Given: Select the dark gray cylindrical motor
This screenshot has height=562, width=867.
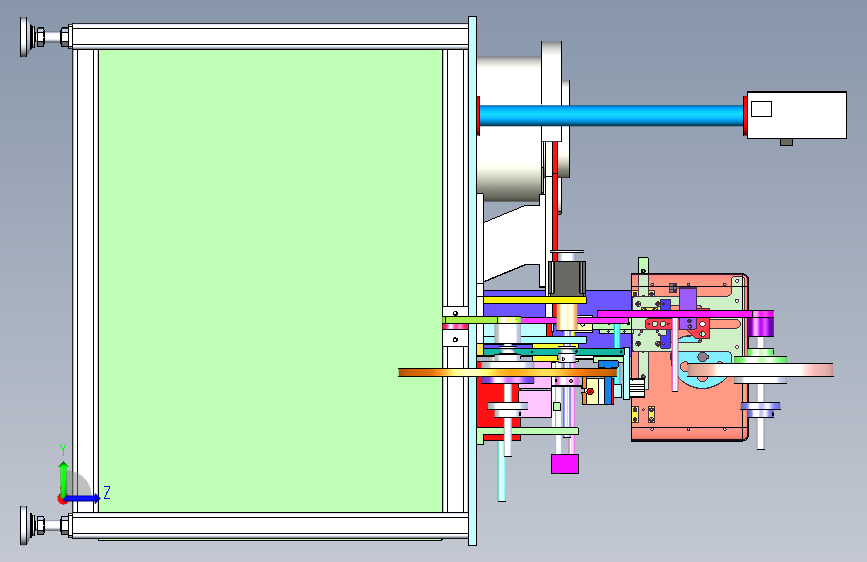Looking at the screenshot, I should tap(566, 278).
